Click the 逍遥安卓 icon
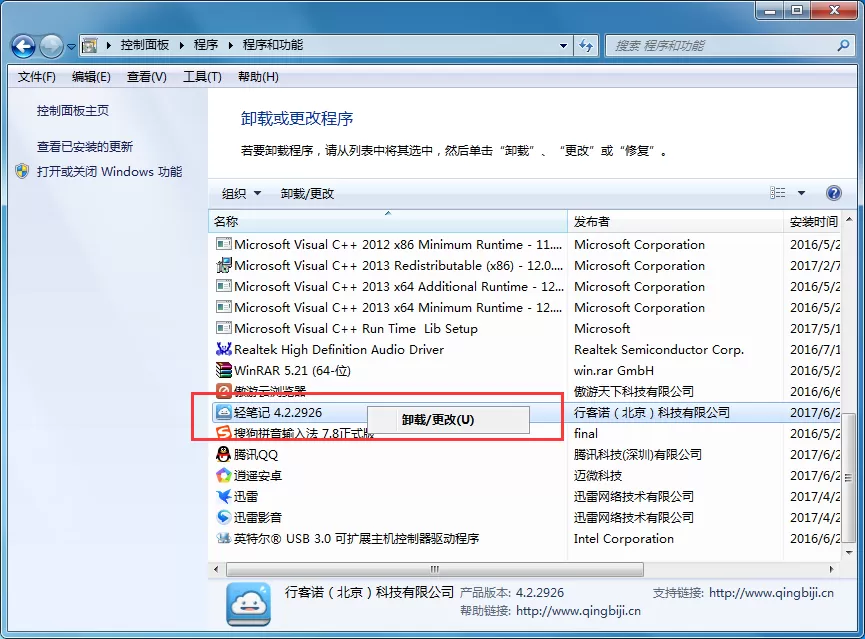Screen dimensions: 865x639 pos(223,475)
